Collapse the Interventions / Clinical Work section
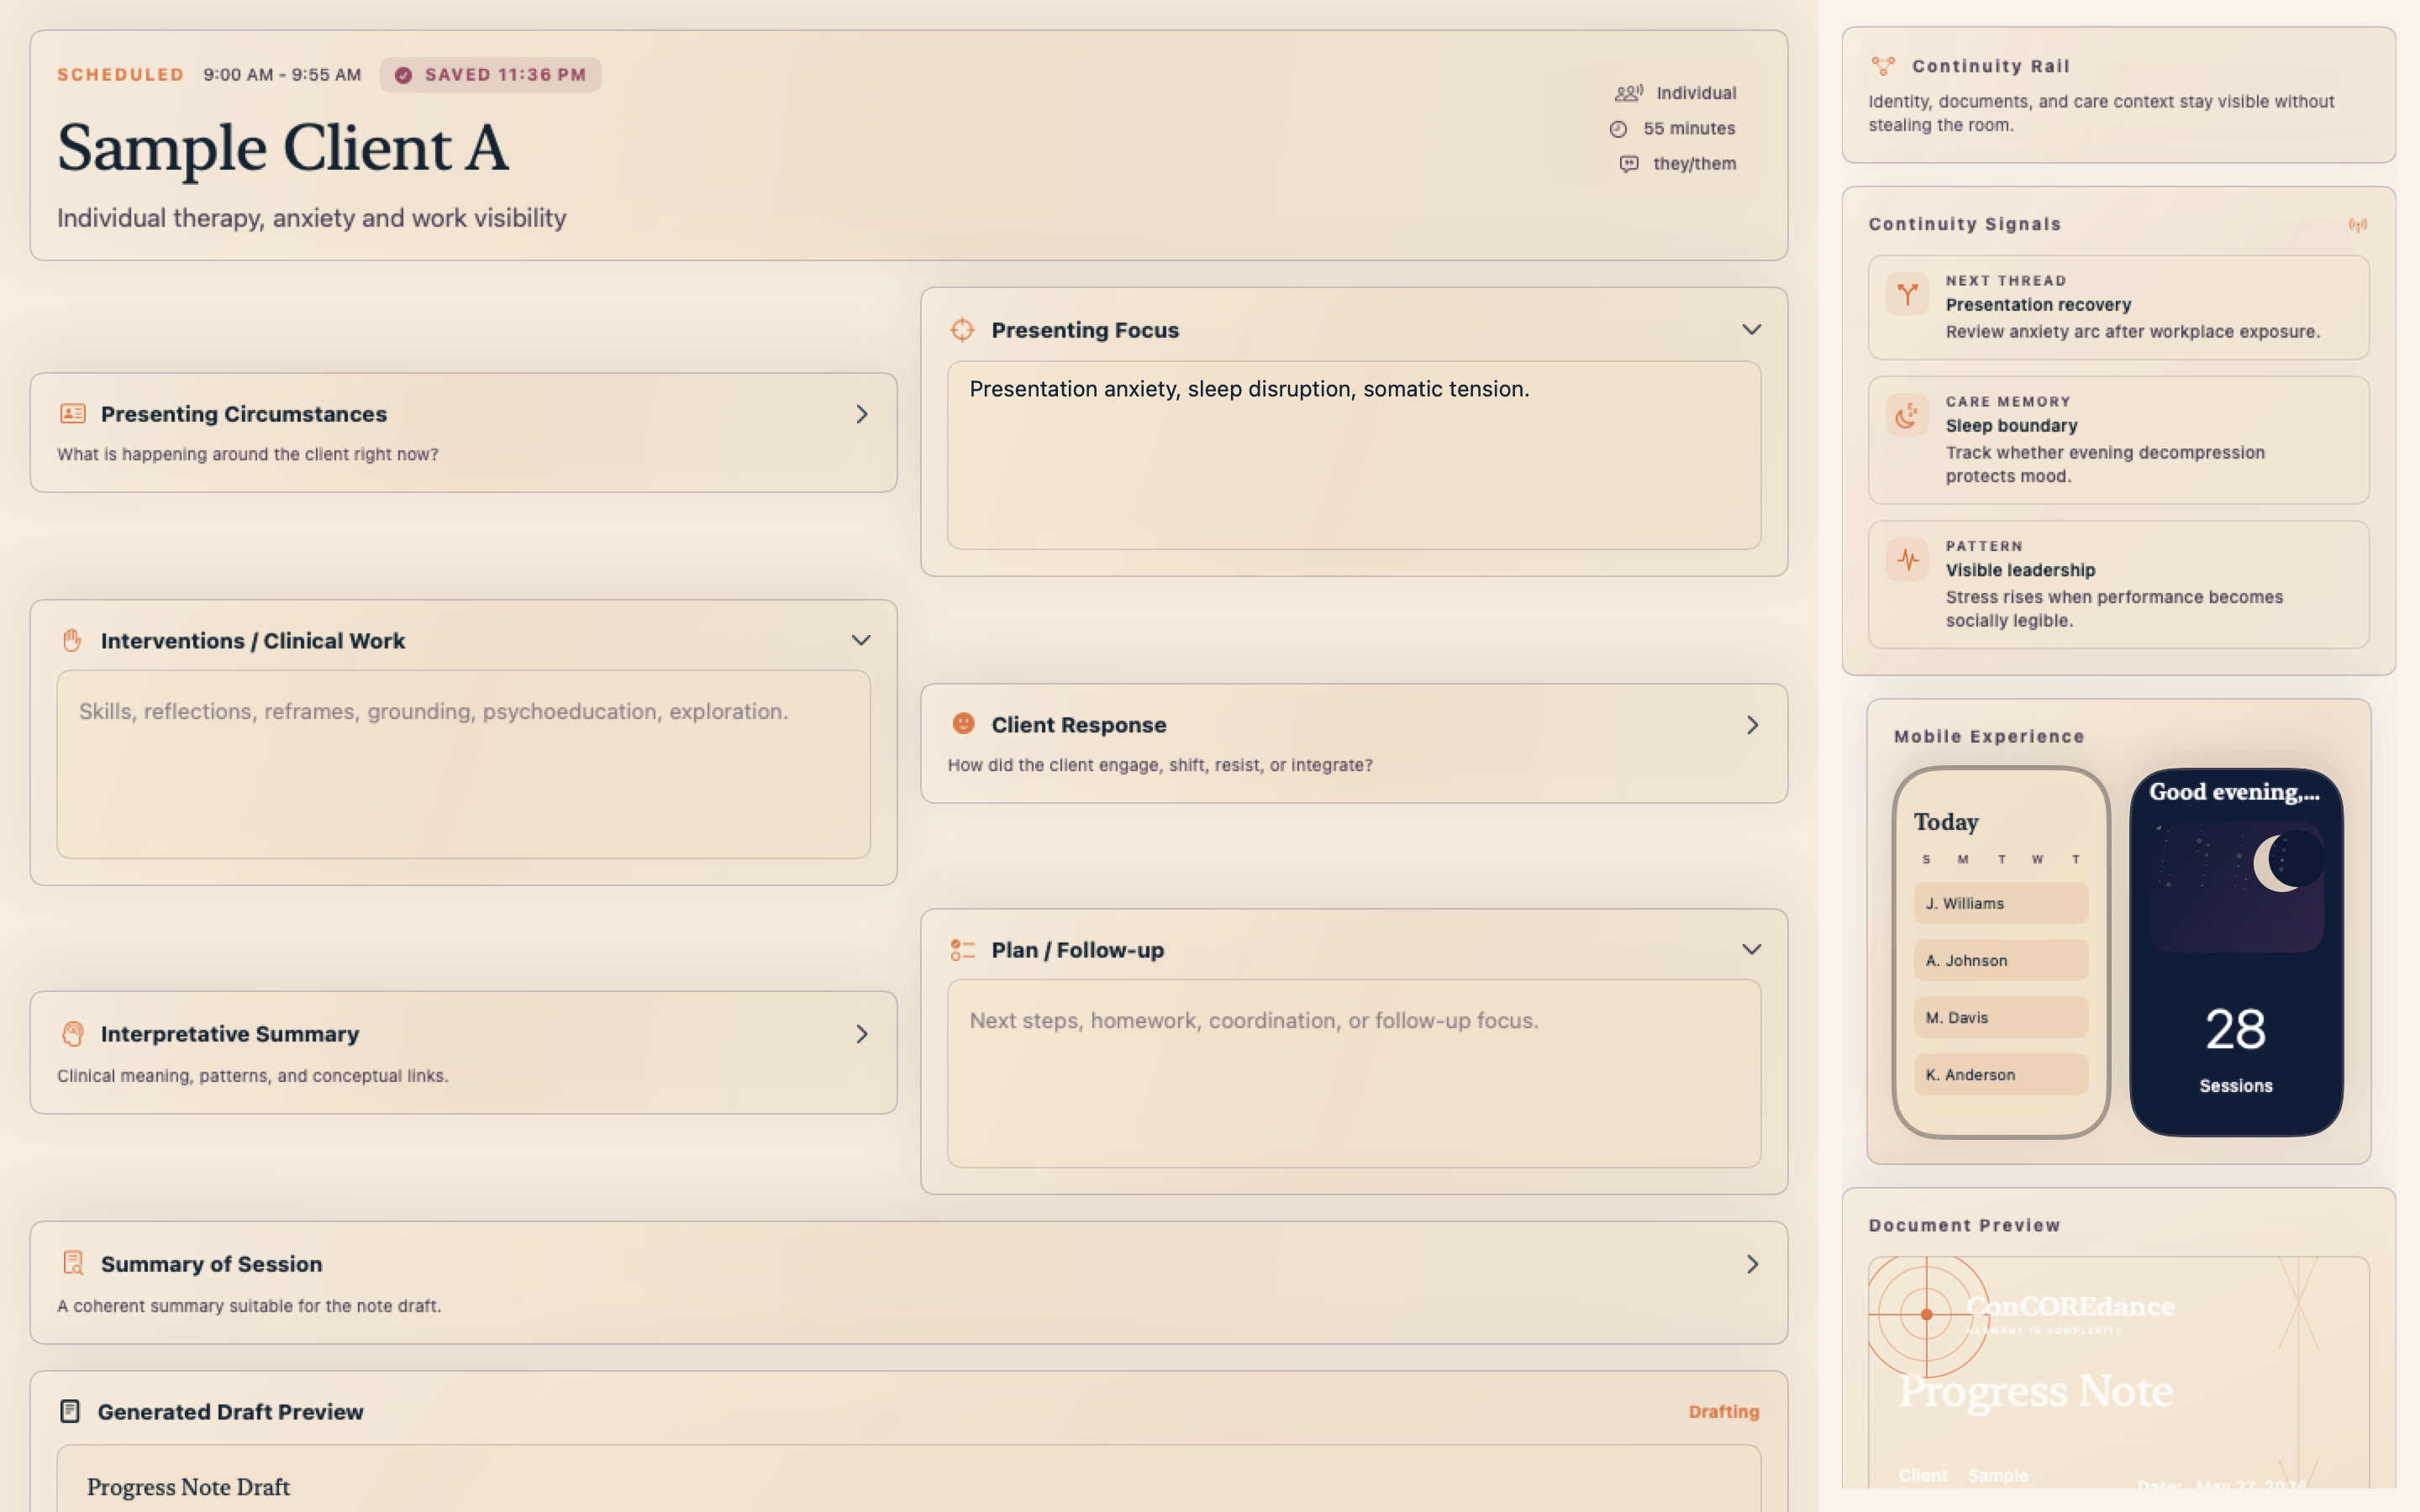The image size is (2420, 1512). click(x=861, y=640)
